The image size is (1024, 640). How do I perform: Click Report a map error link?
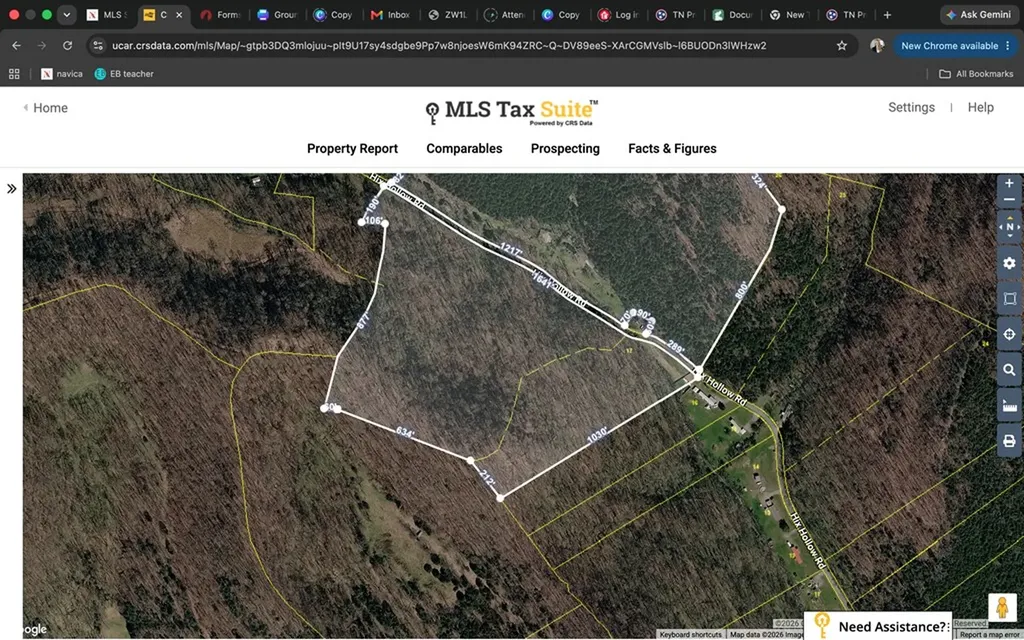point(991,634)
